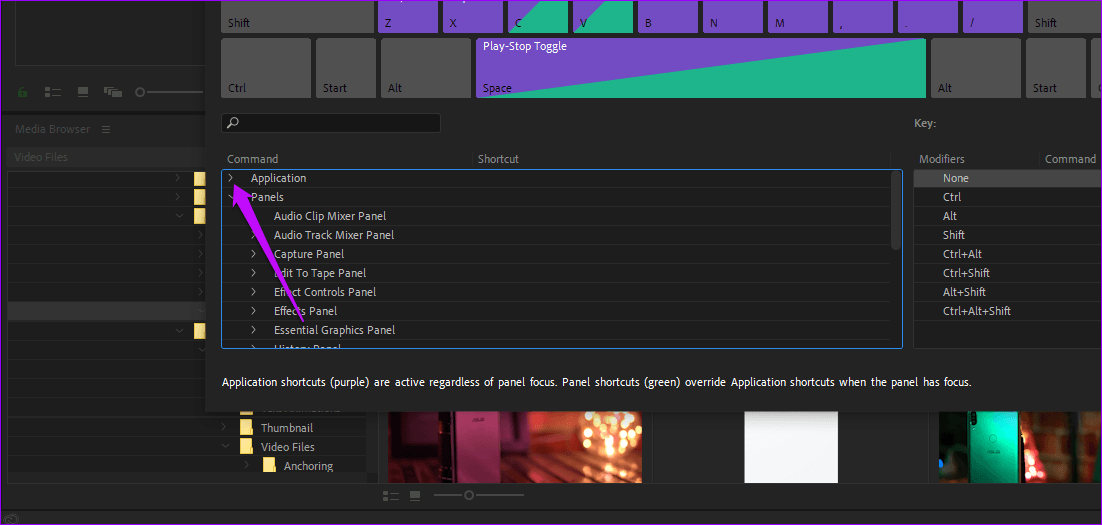
Task: Expand the Capture Panel entry
Action: 253,254
